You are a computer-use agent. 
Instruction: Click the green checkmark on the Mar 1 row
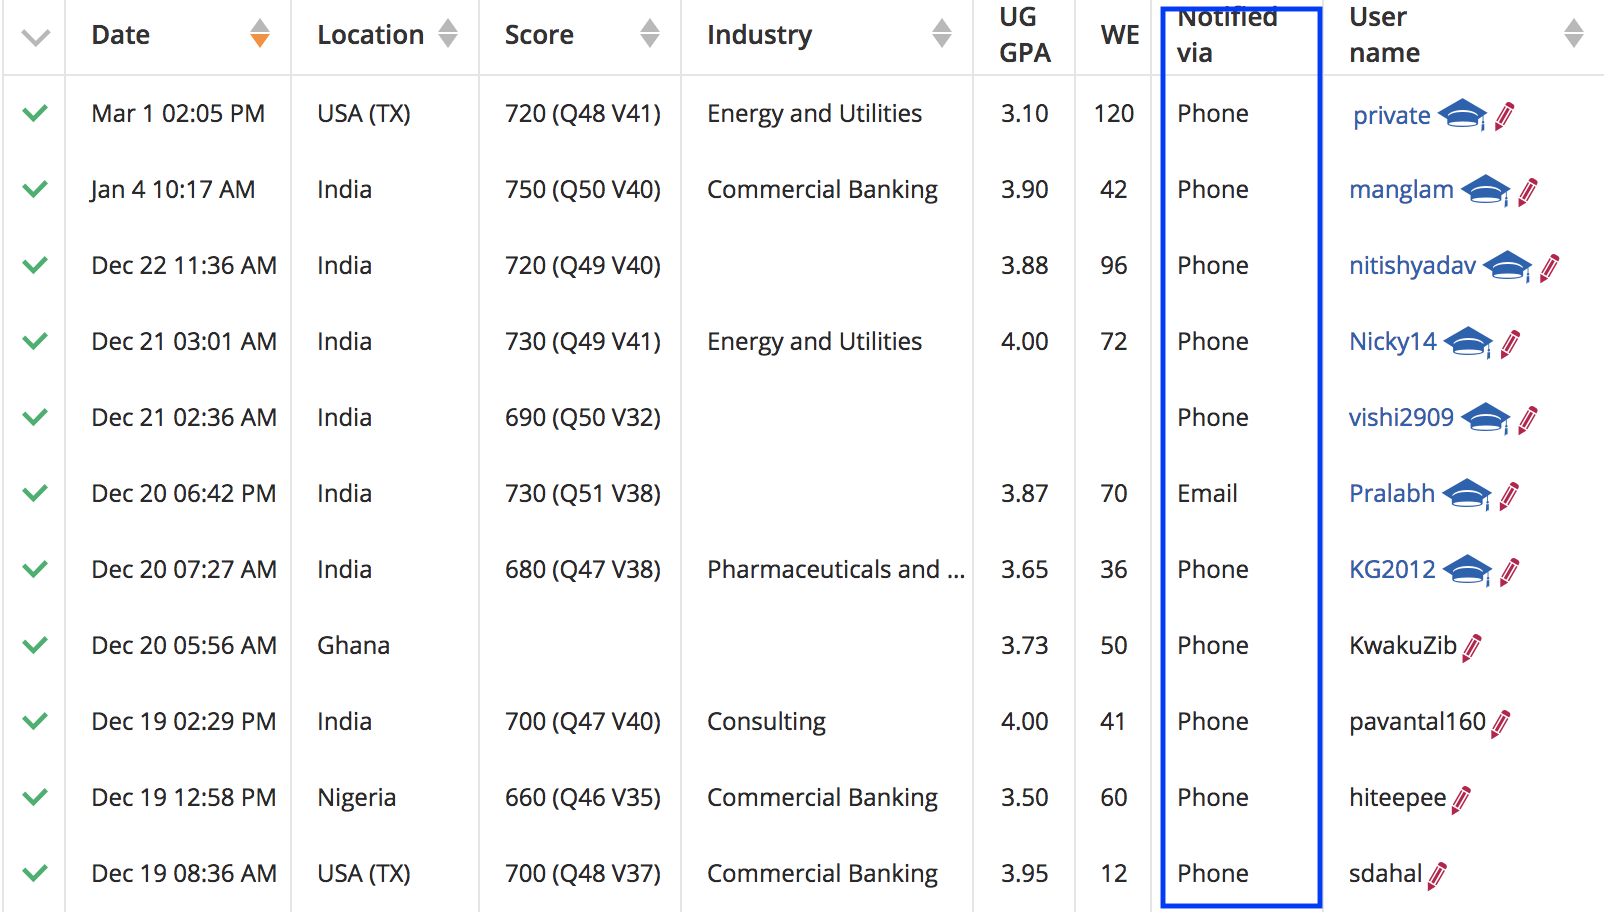click(33, 113)
